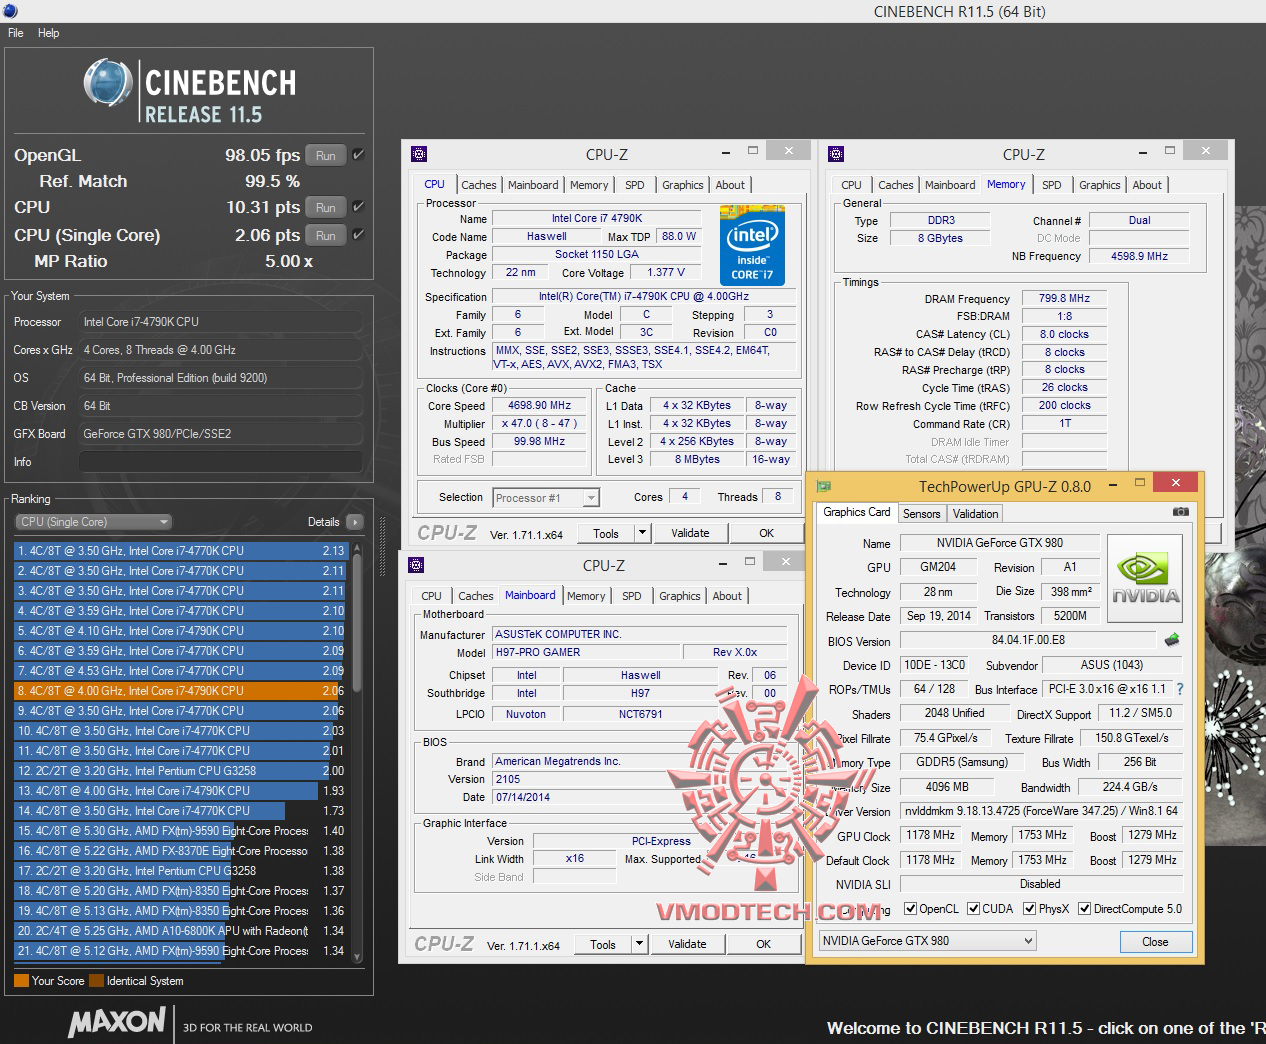Click the NVIDIA logo in GPU-Z
The width and height of the screenshot is (1266, 1044).
point(1146,578)
